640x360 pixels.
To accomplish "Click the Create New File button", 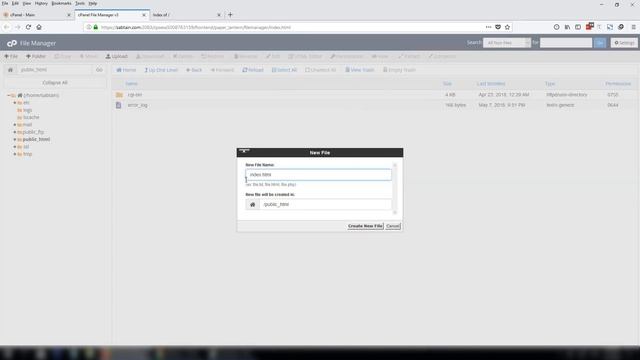I will 365,226.
